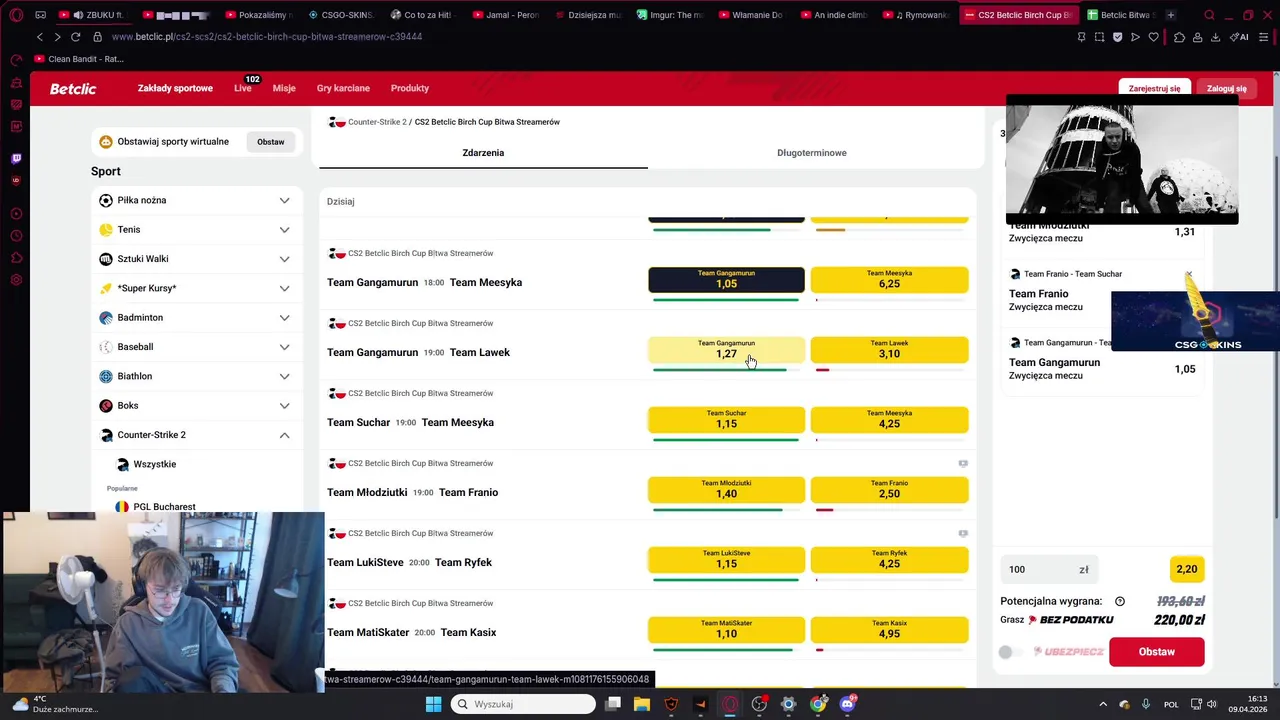Click the Counter-Strike 2 sport icon
The height and width of the screenshot is (720, 1280).
click(x=106, y=435)
